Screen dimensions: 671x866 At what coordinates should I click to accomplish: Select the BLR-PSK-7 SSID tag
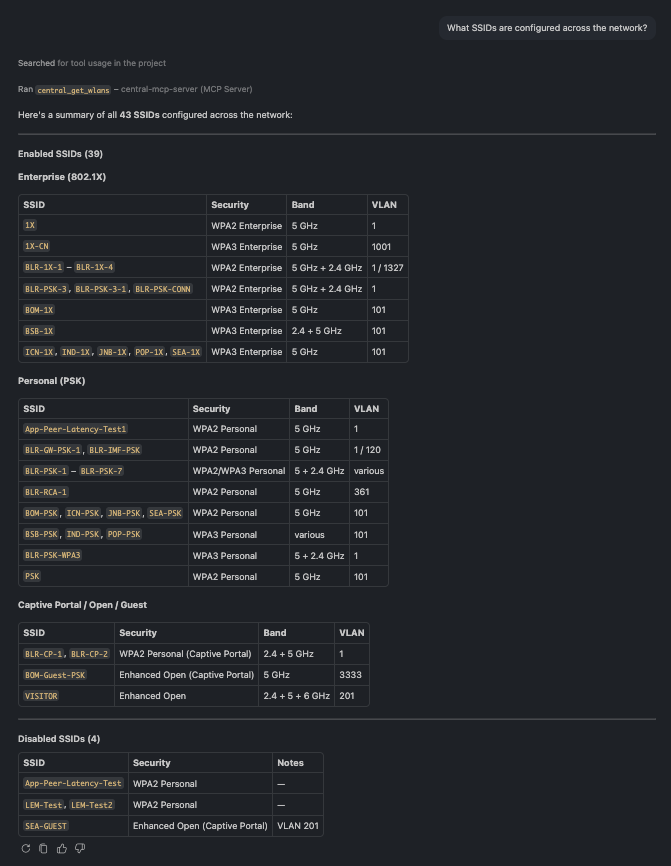[101, 471]
